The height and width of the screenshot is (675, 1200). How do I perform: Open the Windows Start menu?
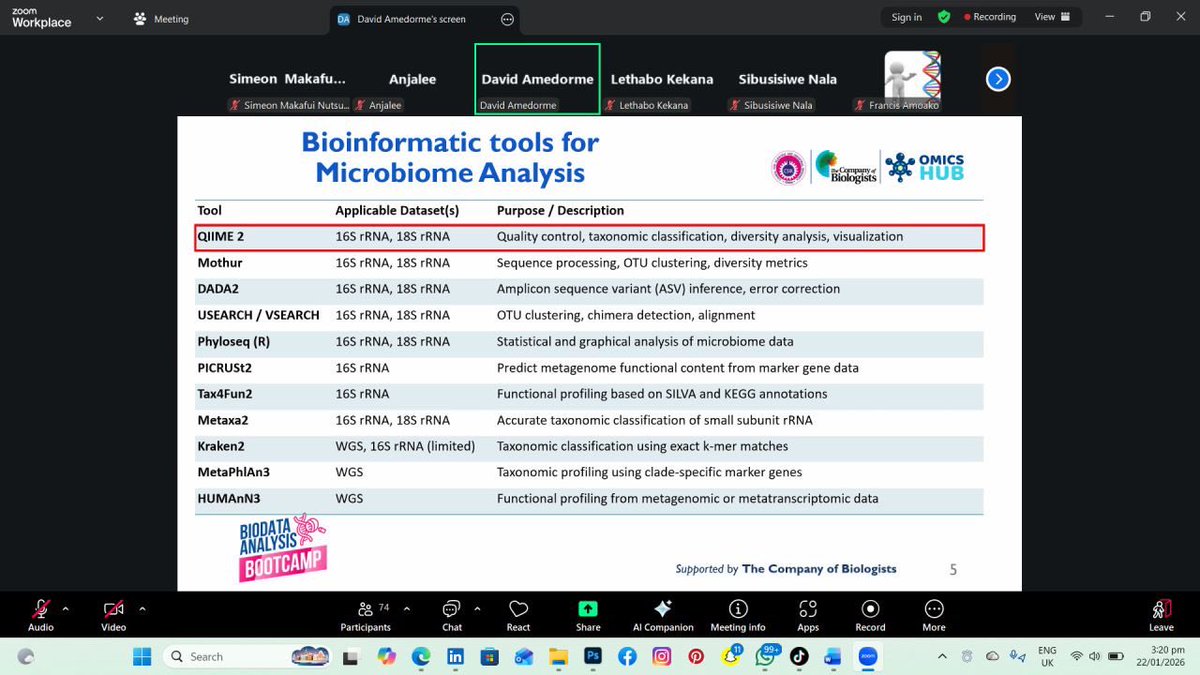142,656
